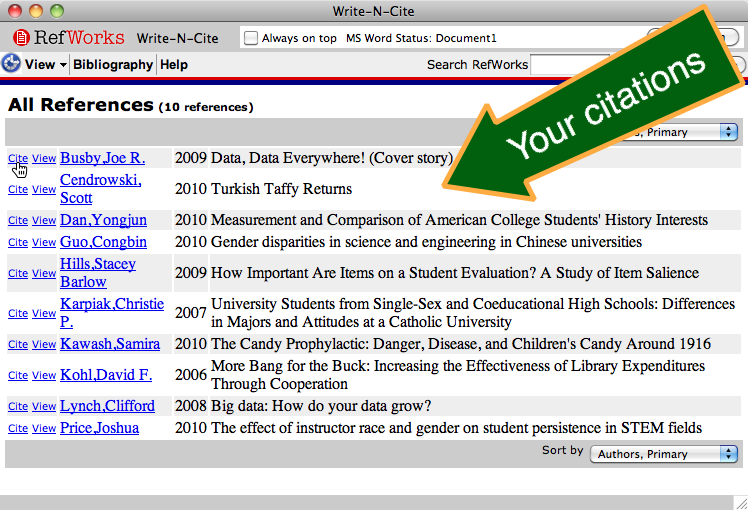Select title 'Turkish Taffy Returns'

click(281, 189)
